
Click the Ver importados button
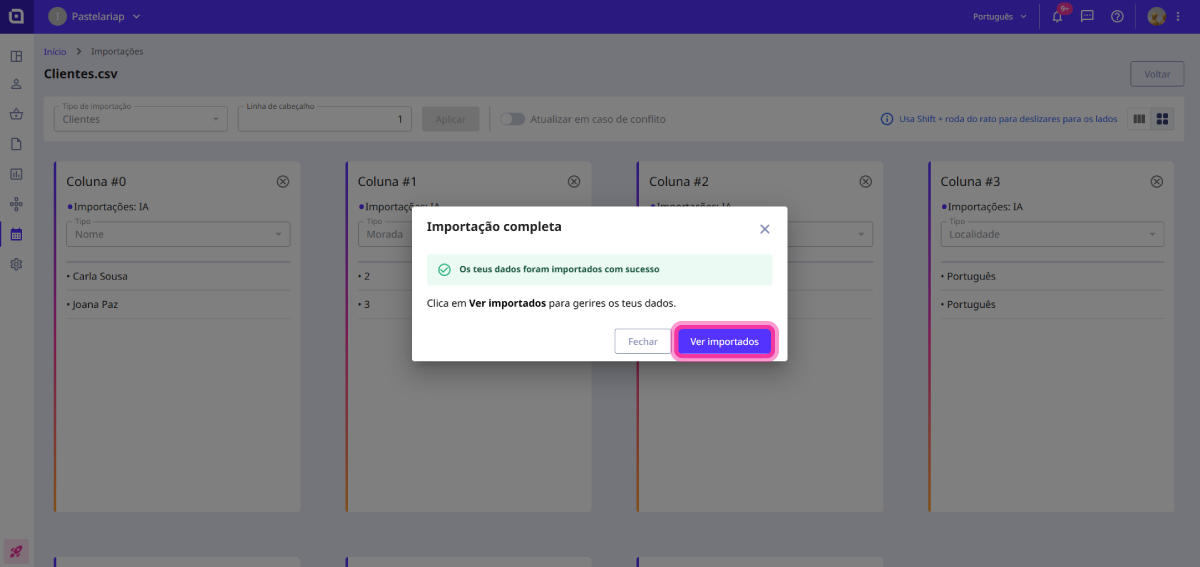724,342
